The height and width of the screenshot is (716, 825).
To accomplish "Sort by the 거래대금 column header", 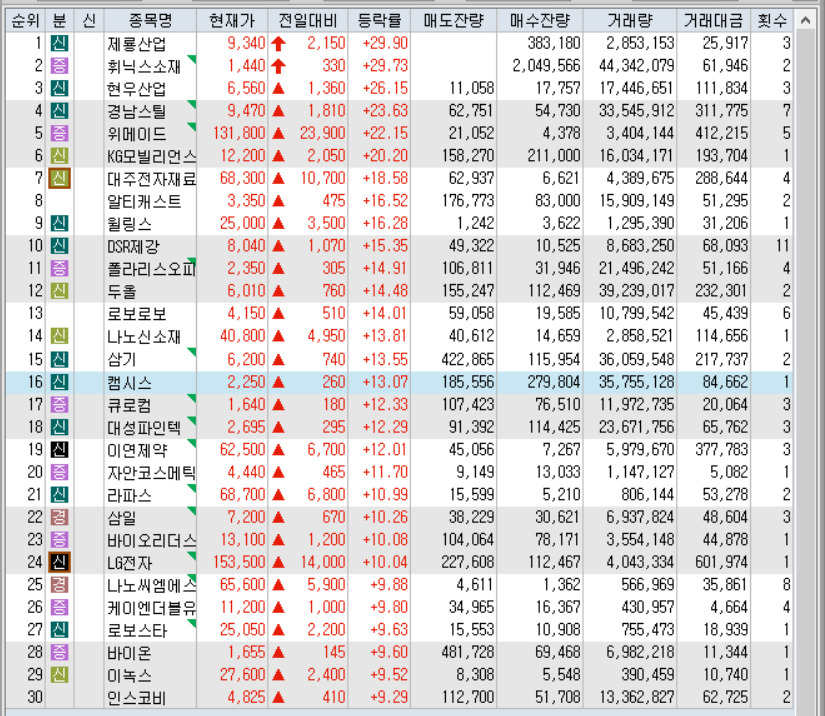I will pyautogui.click(x=713, y=21).
